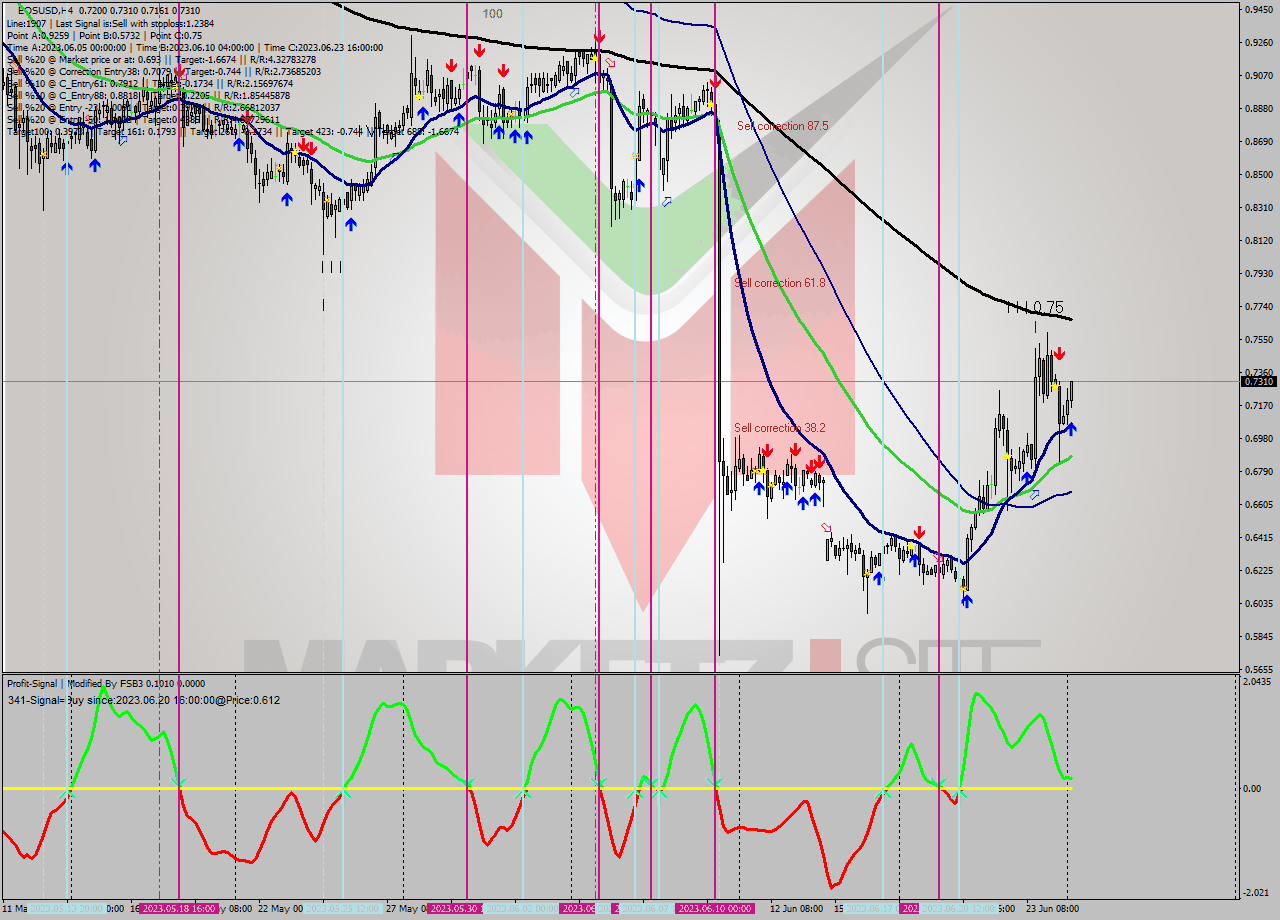The height and width of the screenshot is (920, 1280).
Task: Click the 0.7740 price axis label
Action: (x=1258, y=306)
